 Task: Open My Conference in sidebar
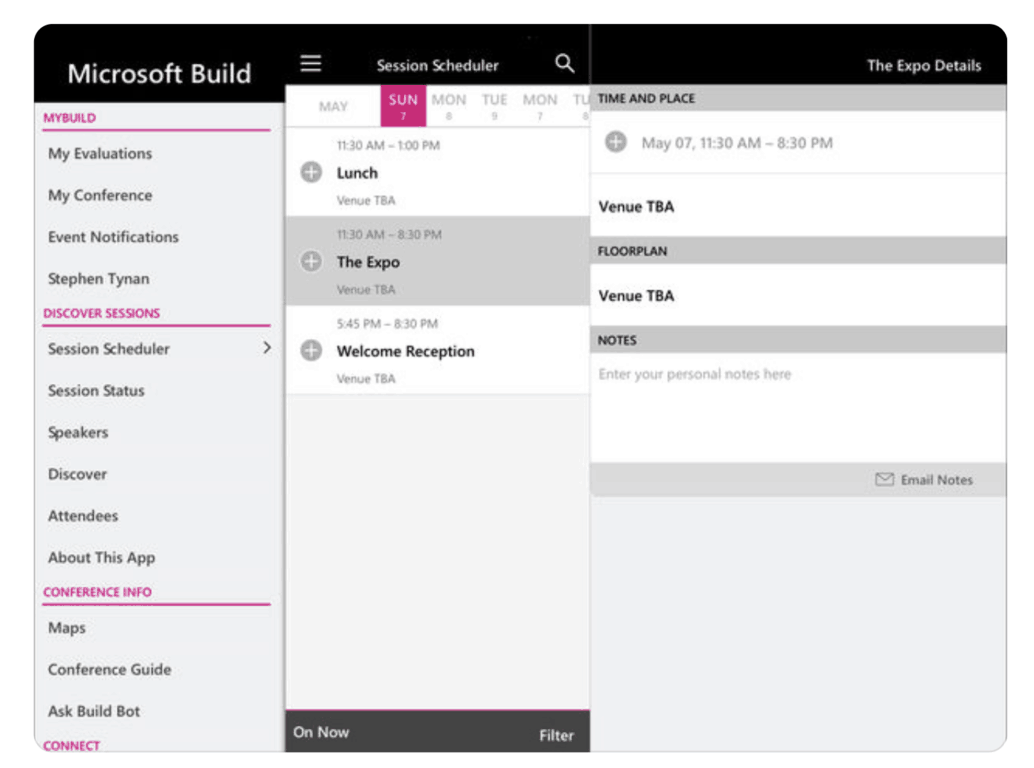pos(100,195)
